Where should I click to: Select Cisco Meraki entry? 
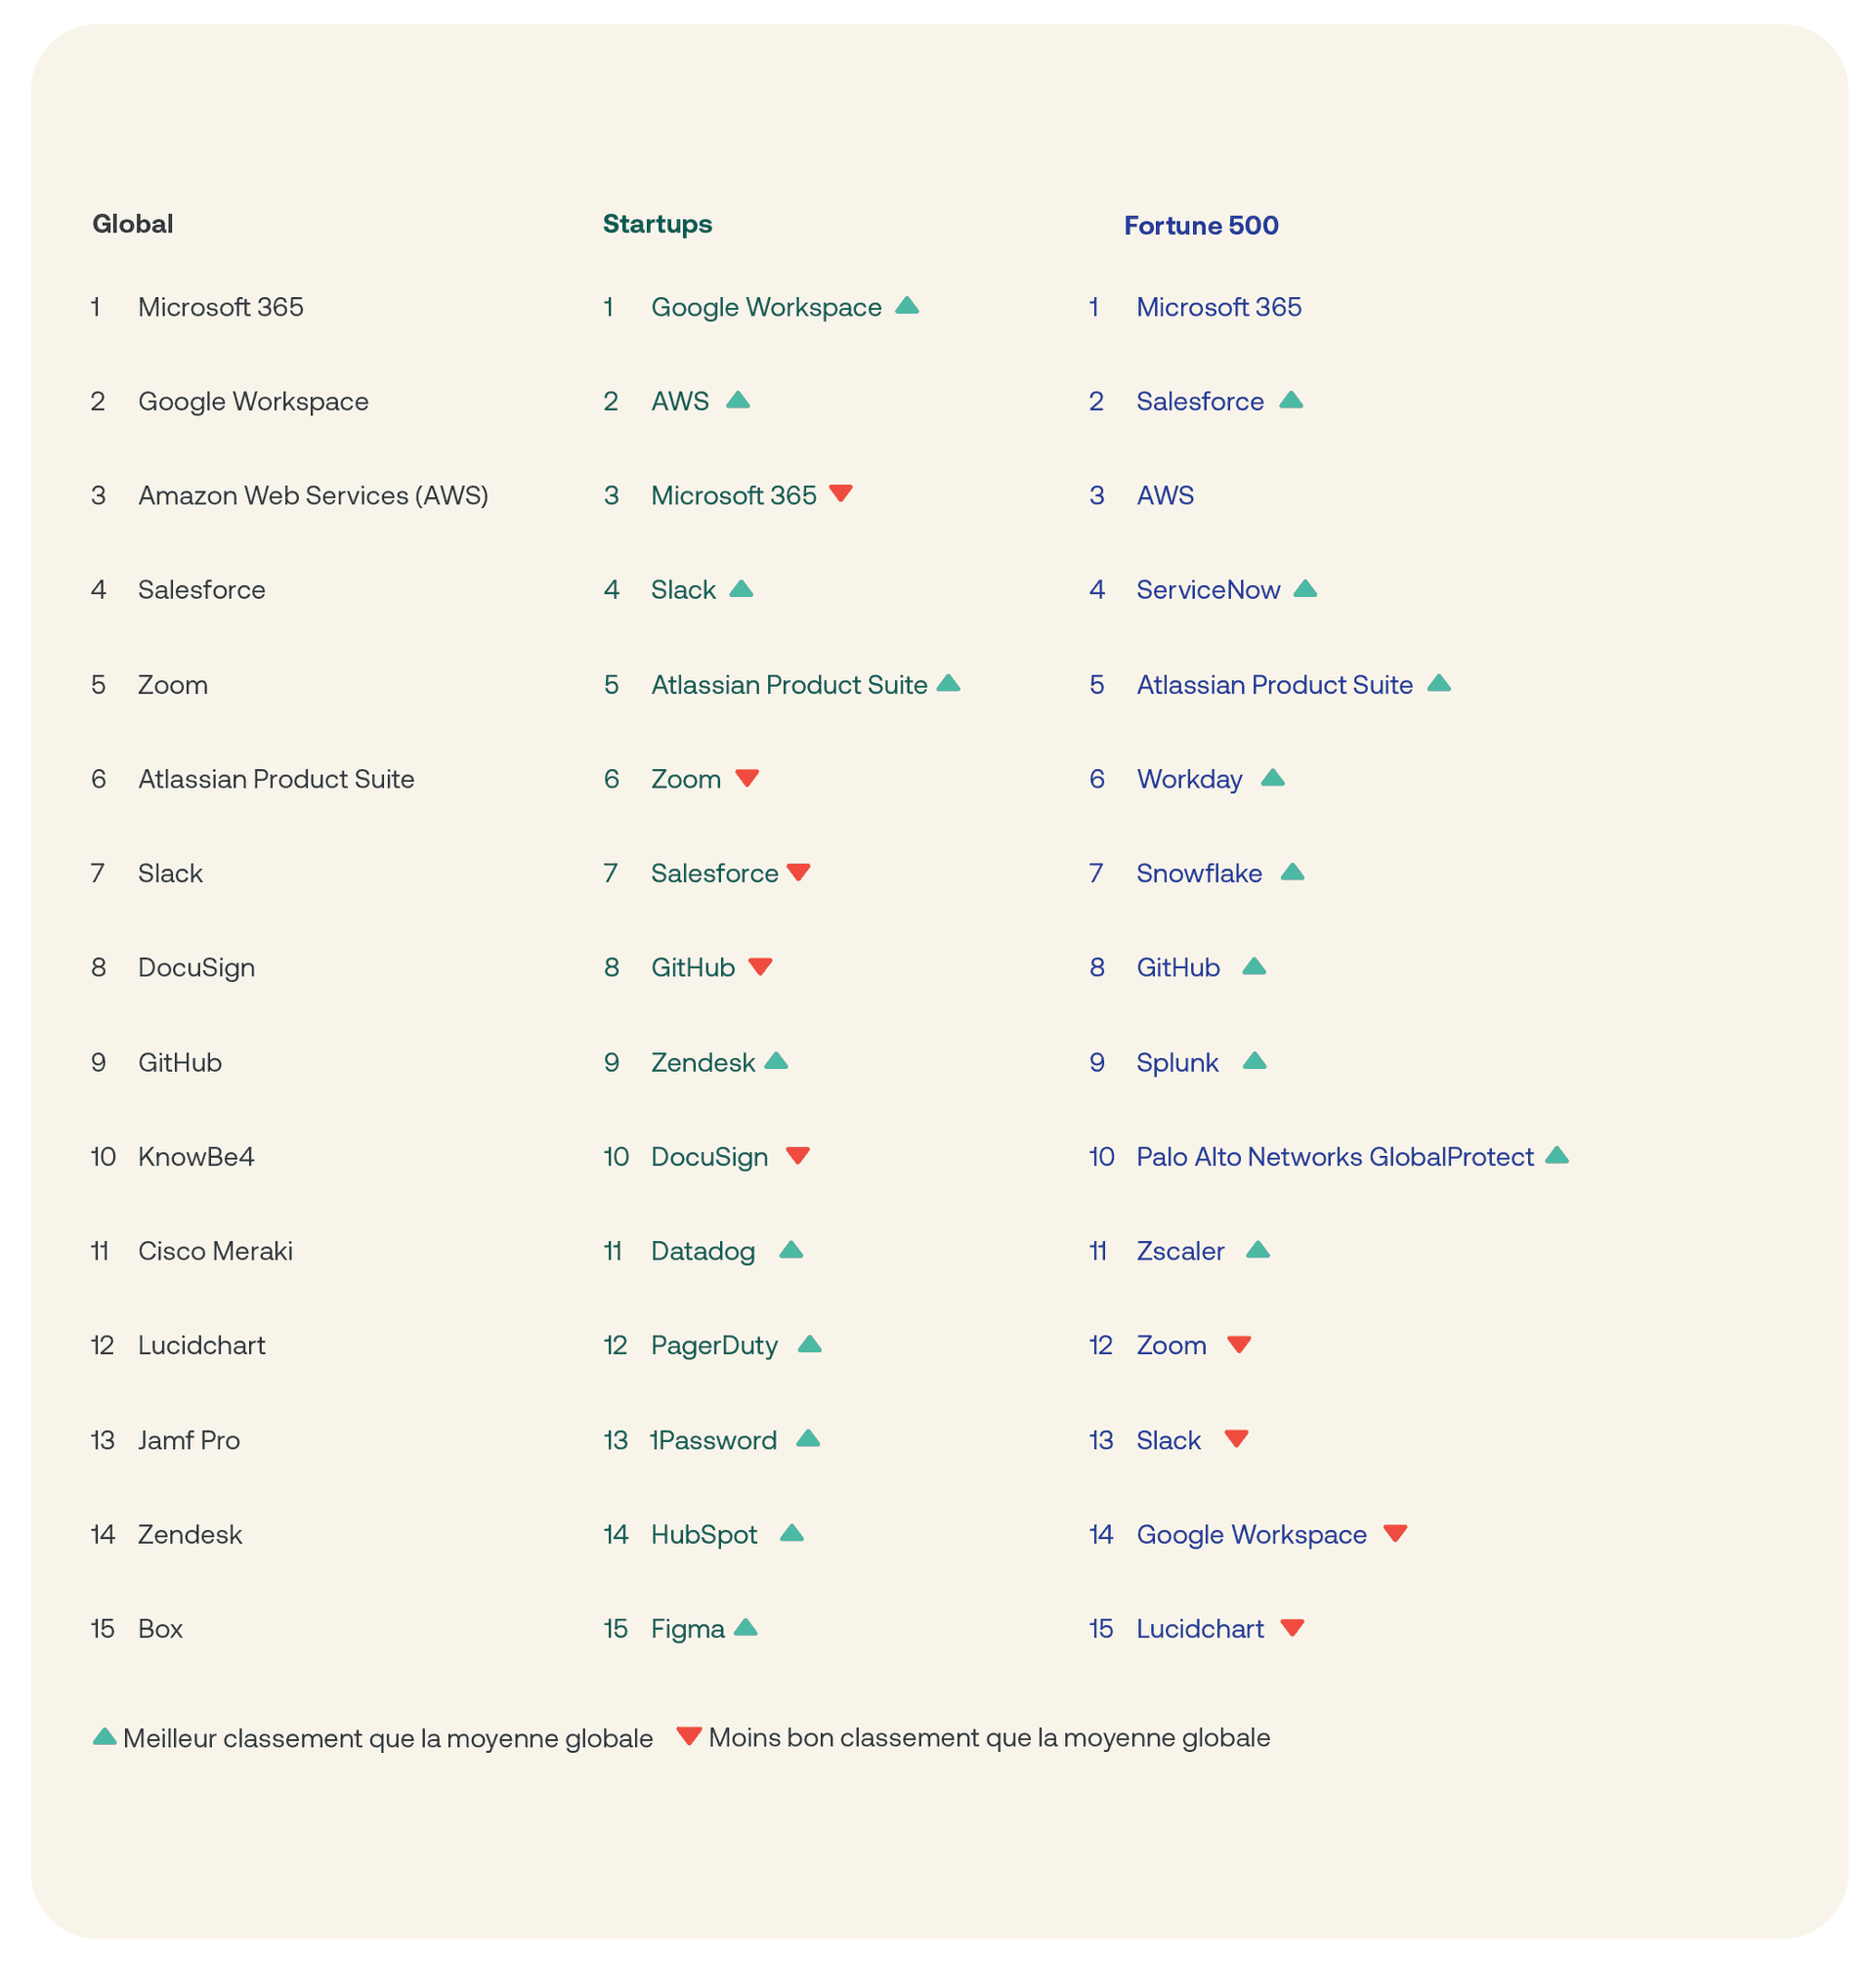tap(215, 1250)
